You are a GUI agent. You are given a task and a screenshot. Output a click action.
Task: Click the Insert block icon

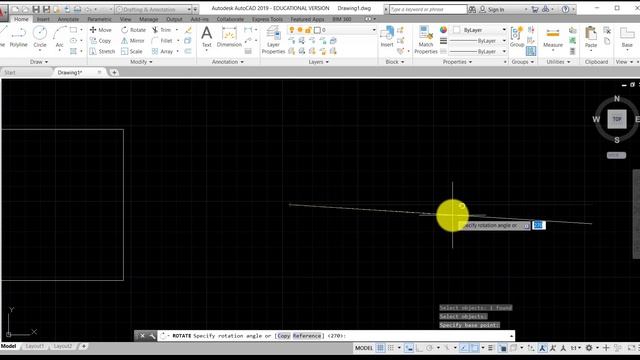click(387, 37)
